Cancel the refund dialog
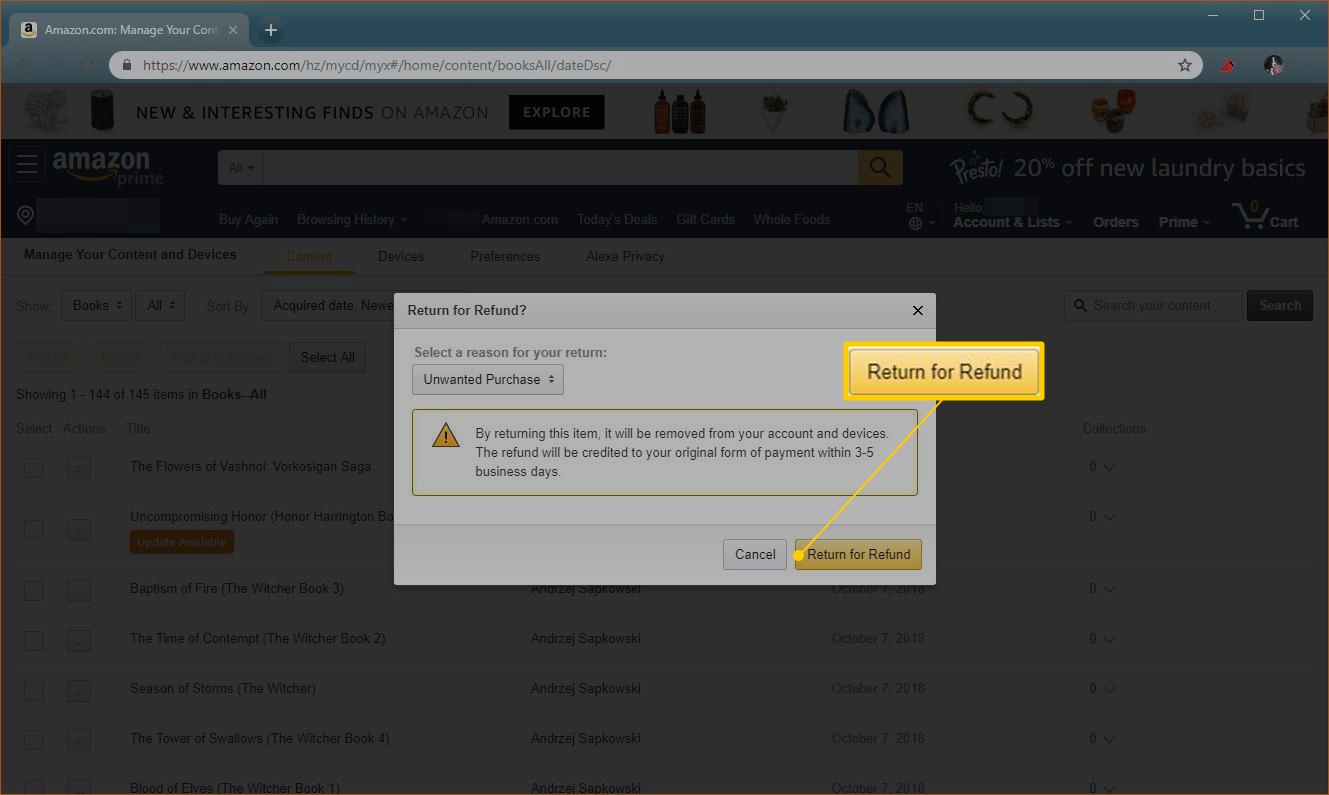 755,554
